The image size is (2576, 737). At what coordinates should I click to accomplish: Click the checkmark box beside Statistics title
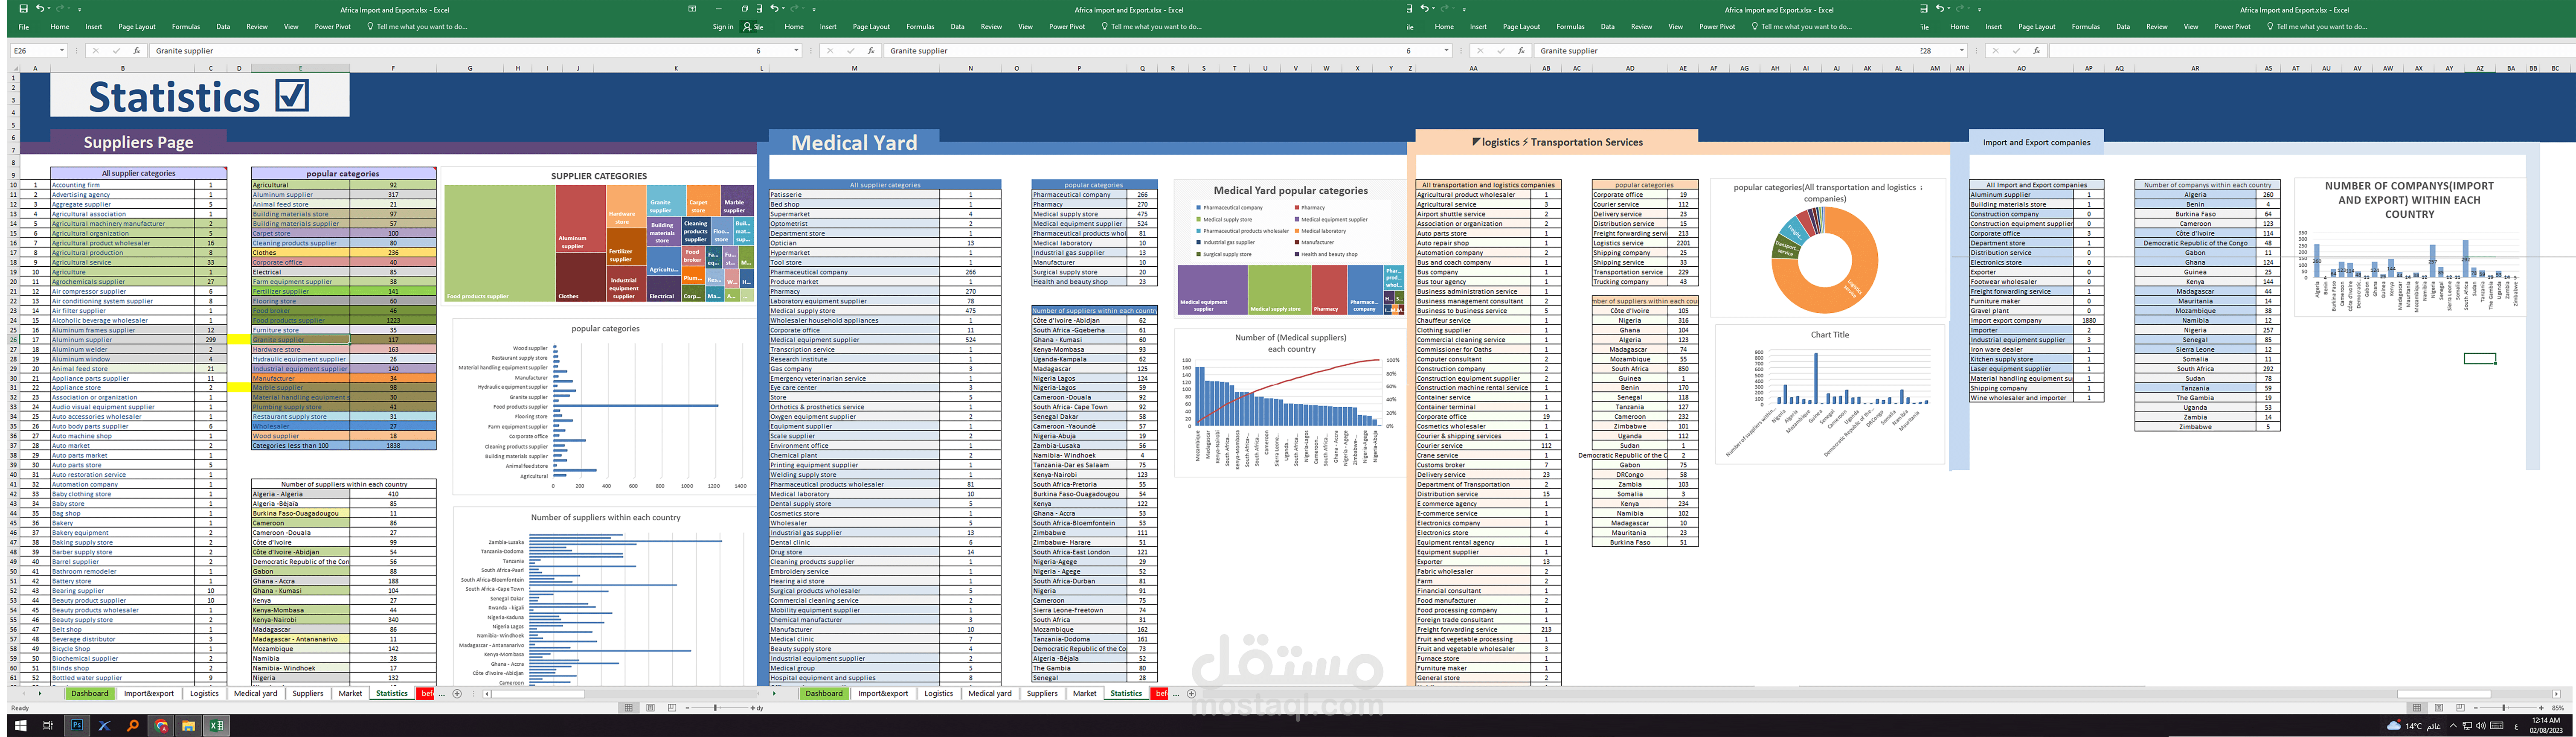(292, 96)
